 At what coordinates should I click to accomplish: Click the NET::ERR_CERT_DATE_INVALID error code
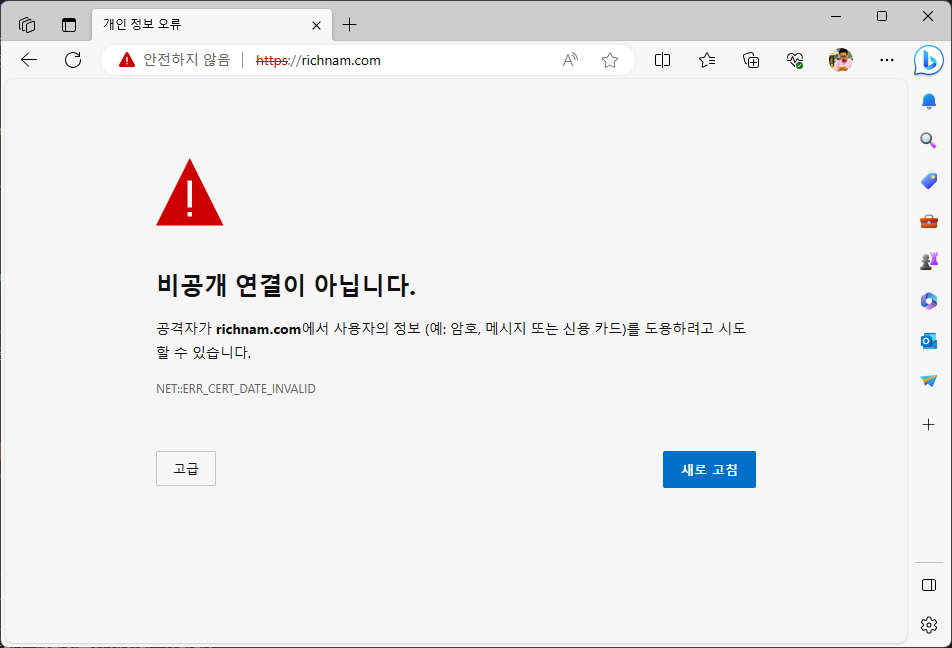tap(236, 389)
